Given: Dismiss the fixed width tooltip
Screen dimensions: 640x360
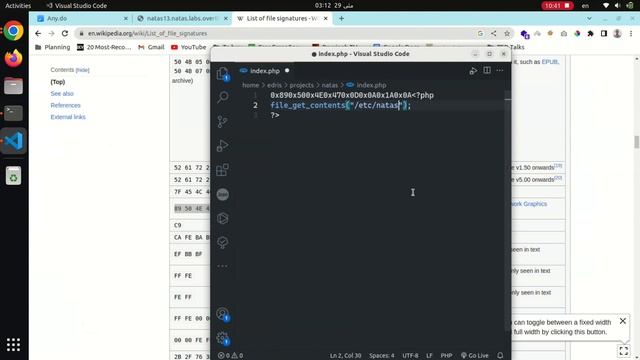Looking at the screenshot, I should coord(623,321).
